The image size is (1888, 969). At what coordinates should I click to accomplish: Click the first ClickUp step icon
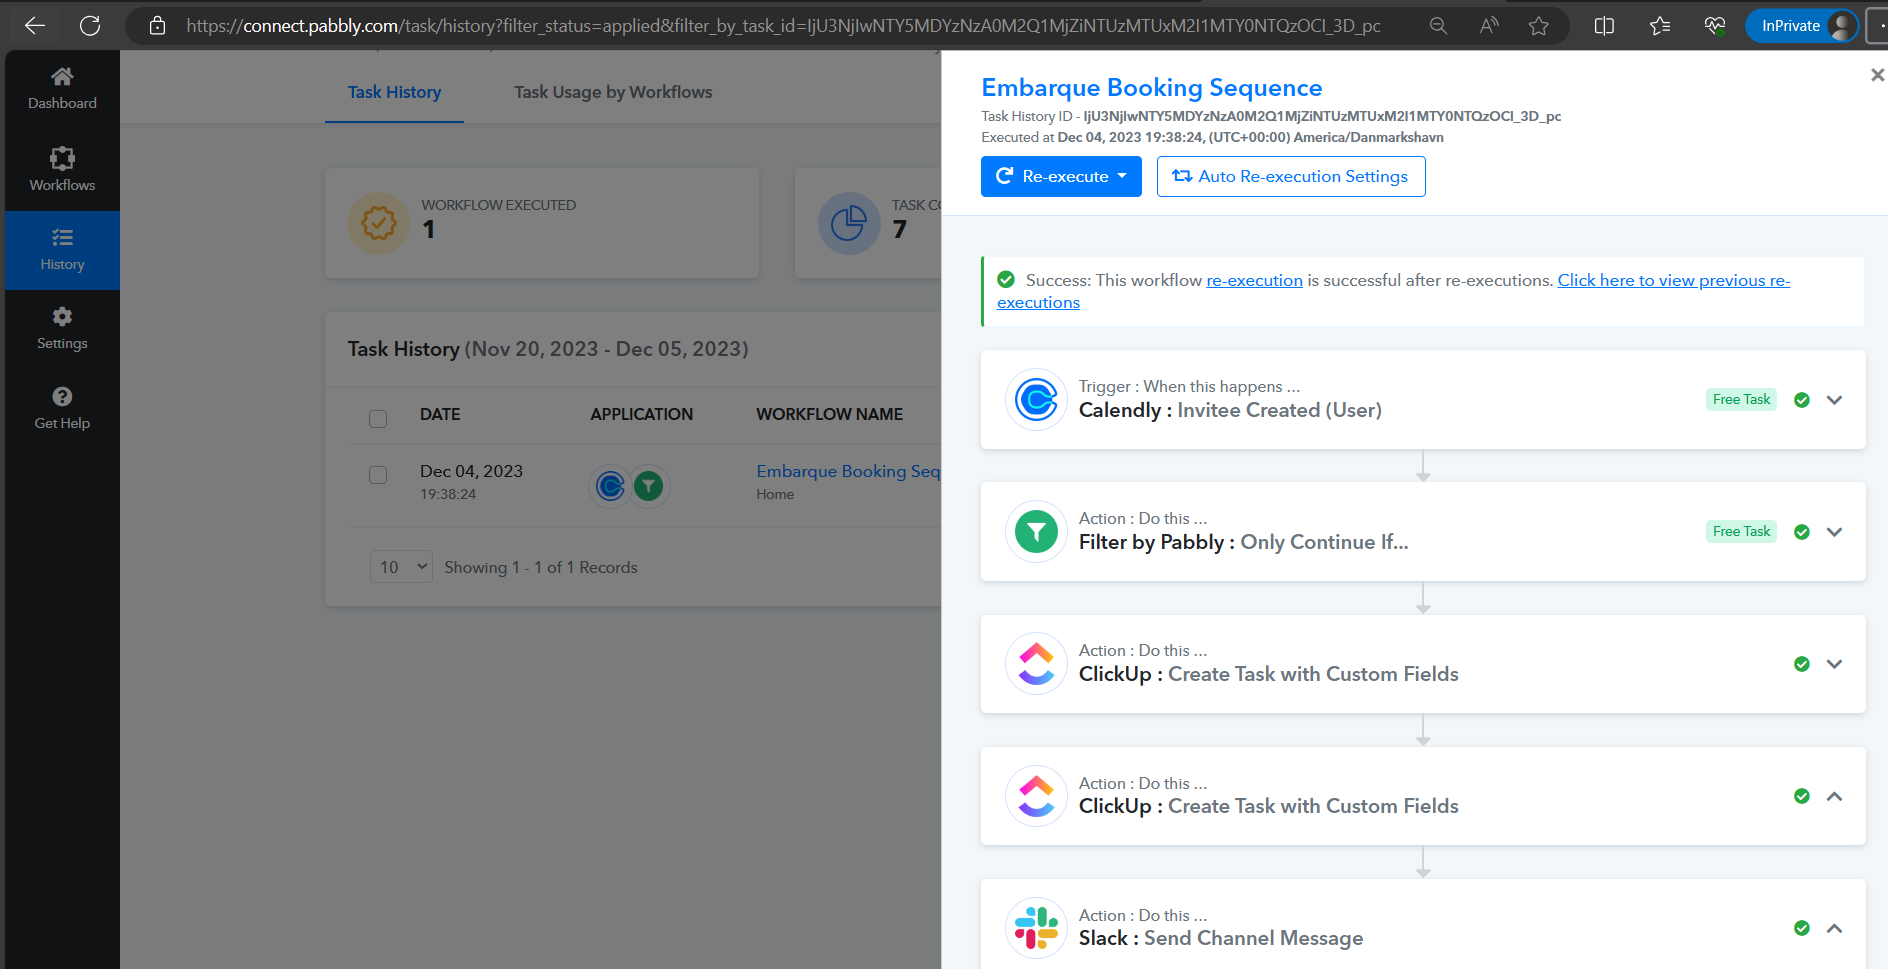(1036, 664)
